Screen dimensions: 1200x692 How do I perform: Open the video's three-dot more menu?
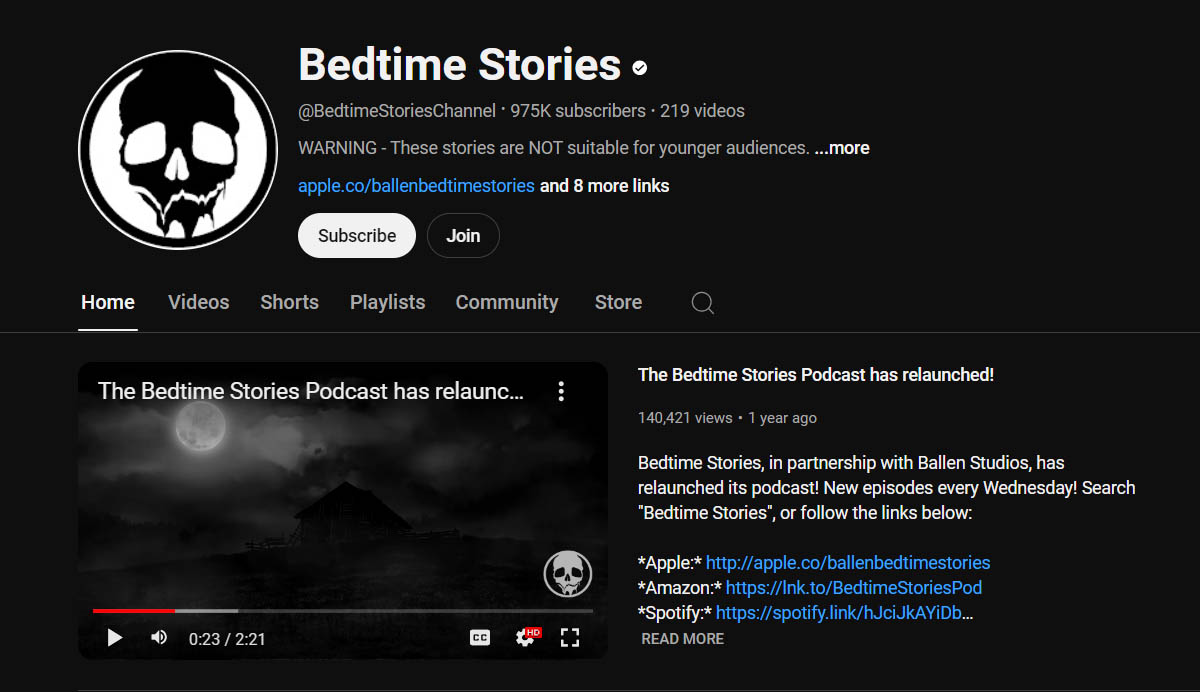coord(561,391)
